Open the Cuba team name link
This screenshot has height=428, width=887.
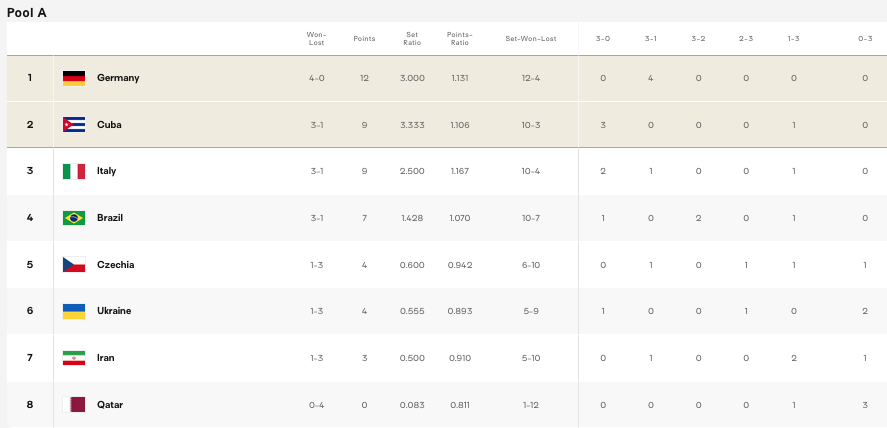(109, 125)
